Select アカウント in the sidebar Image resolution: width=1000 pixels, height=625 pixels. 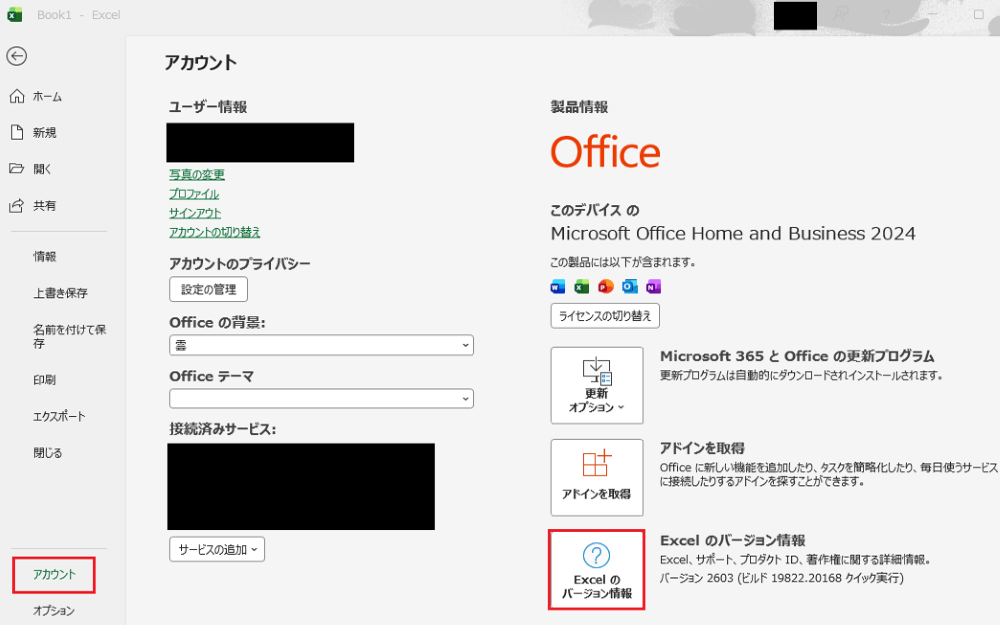[54, 575]
